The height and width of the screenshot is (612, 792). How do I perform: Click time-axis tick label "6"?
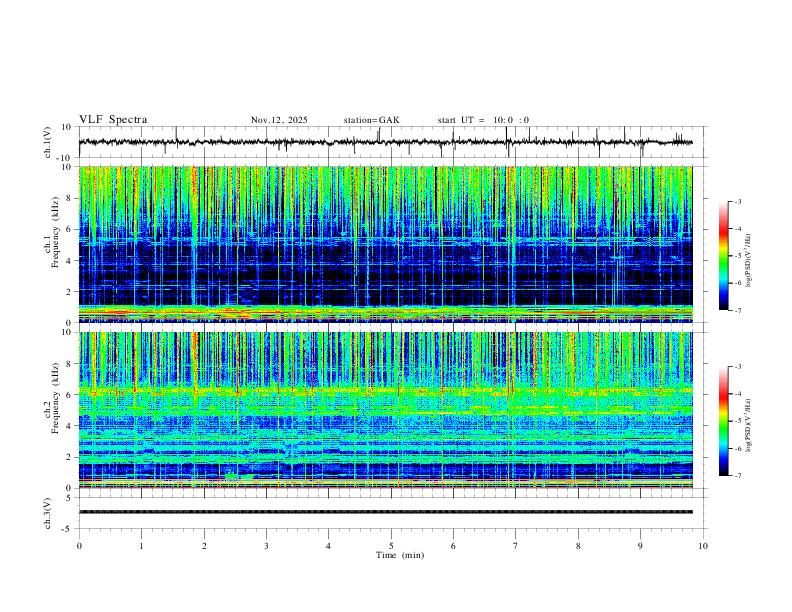(x=453, y=546)
